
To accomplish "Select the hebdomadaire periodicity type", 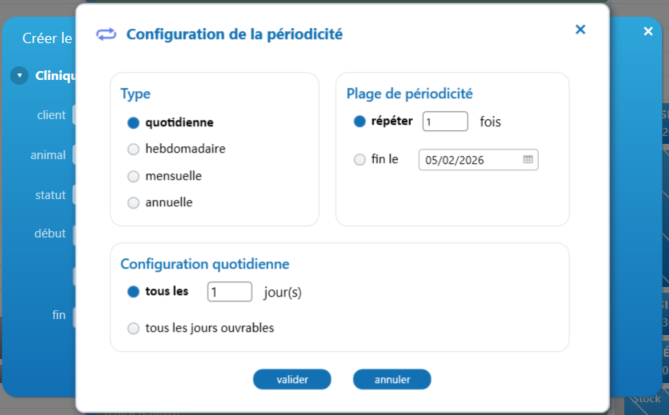I will (133, 149).
